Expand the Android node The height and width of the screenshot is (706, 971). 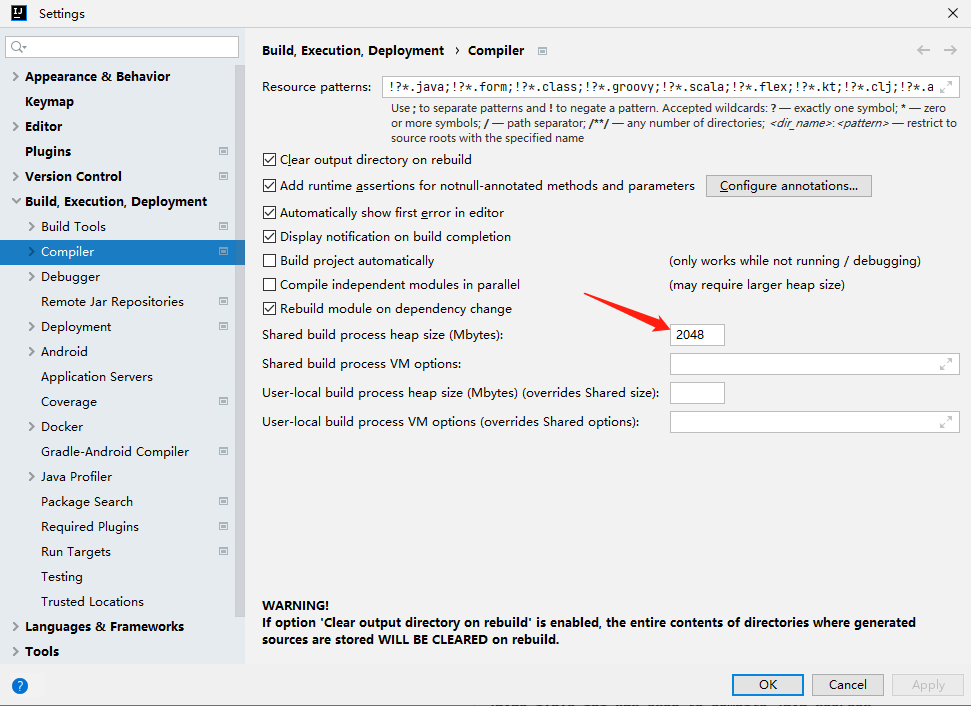click(32, 351)
